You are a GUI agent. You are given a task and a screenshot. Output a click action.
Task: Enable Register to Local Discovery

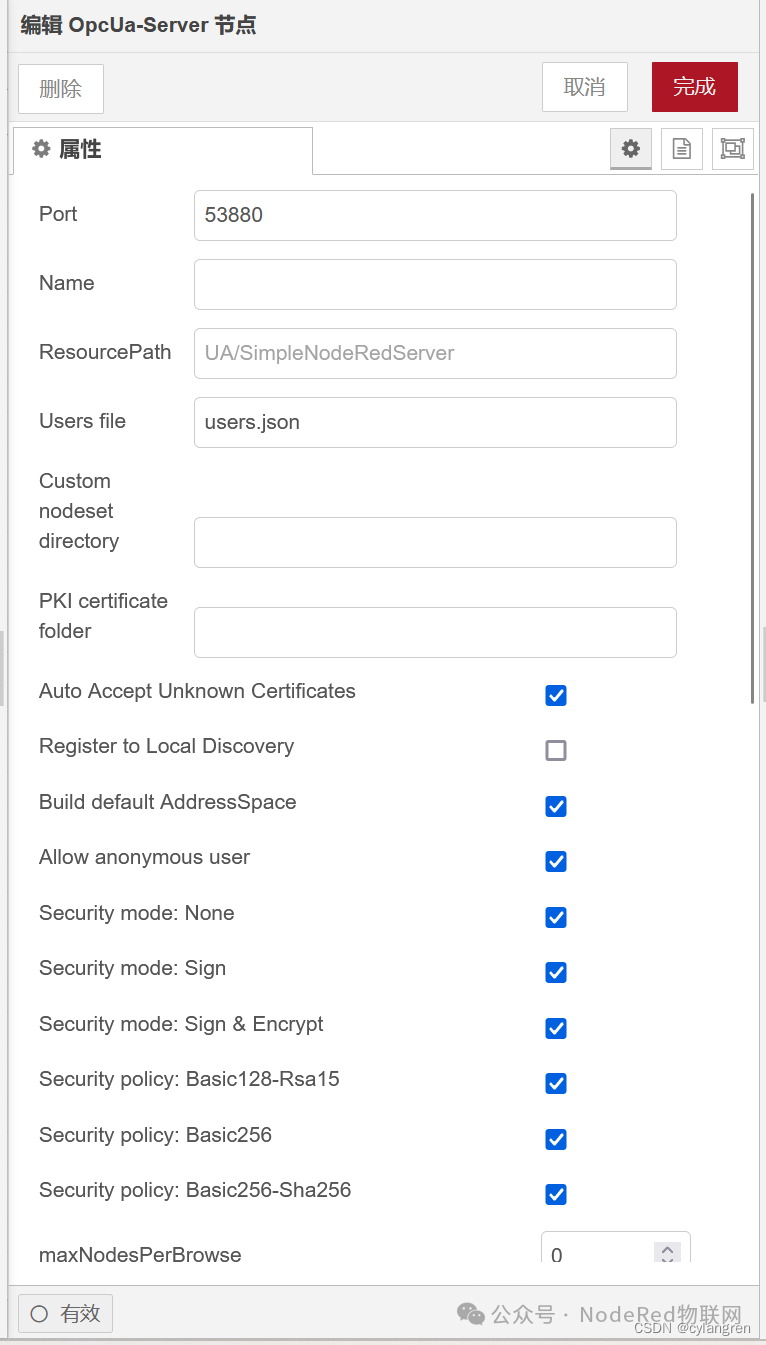[x=556, y=750]
